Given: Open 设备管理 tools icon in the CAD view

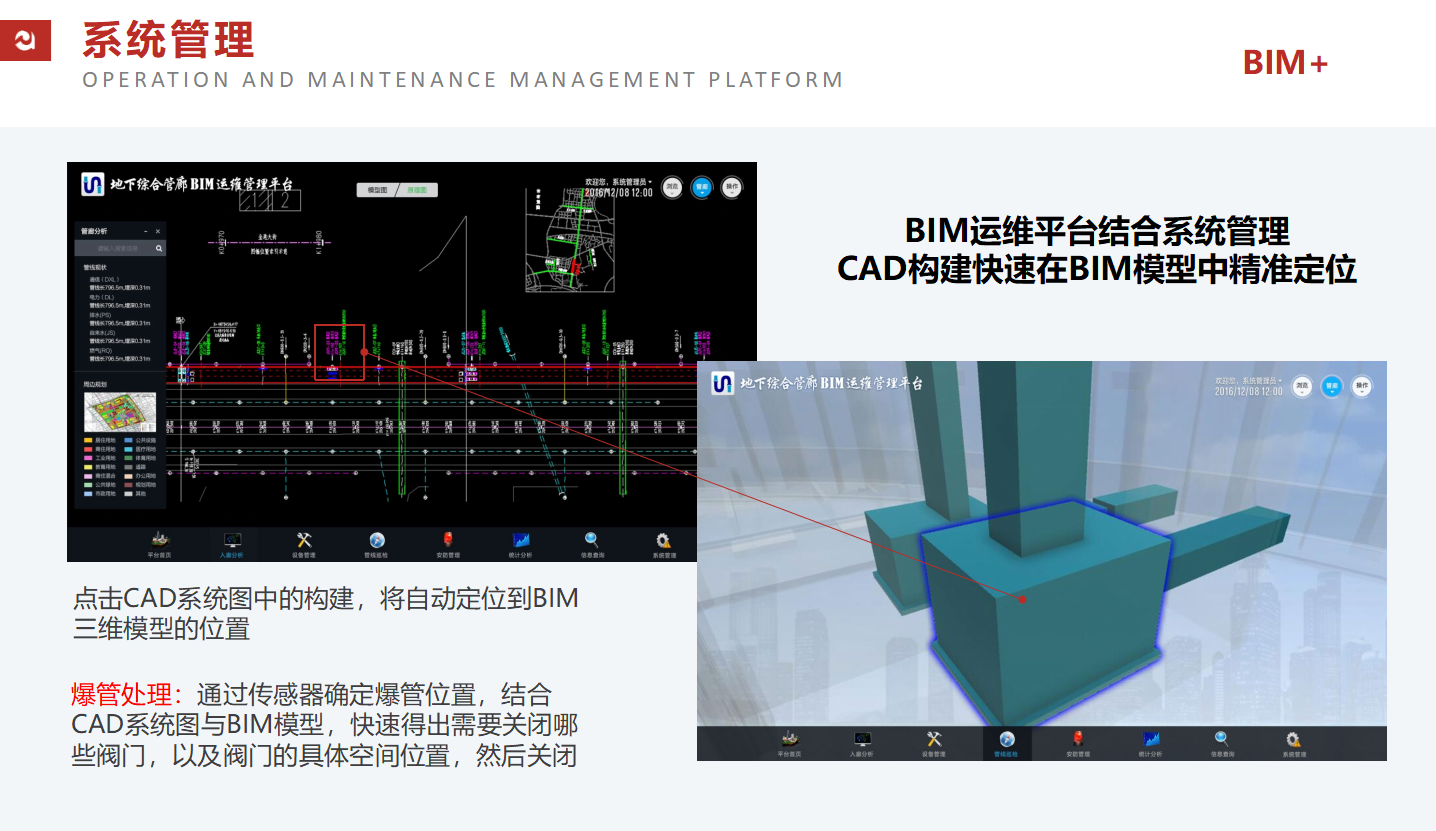Looking at the screenshot, I should tap(304, 541).
